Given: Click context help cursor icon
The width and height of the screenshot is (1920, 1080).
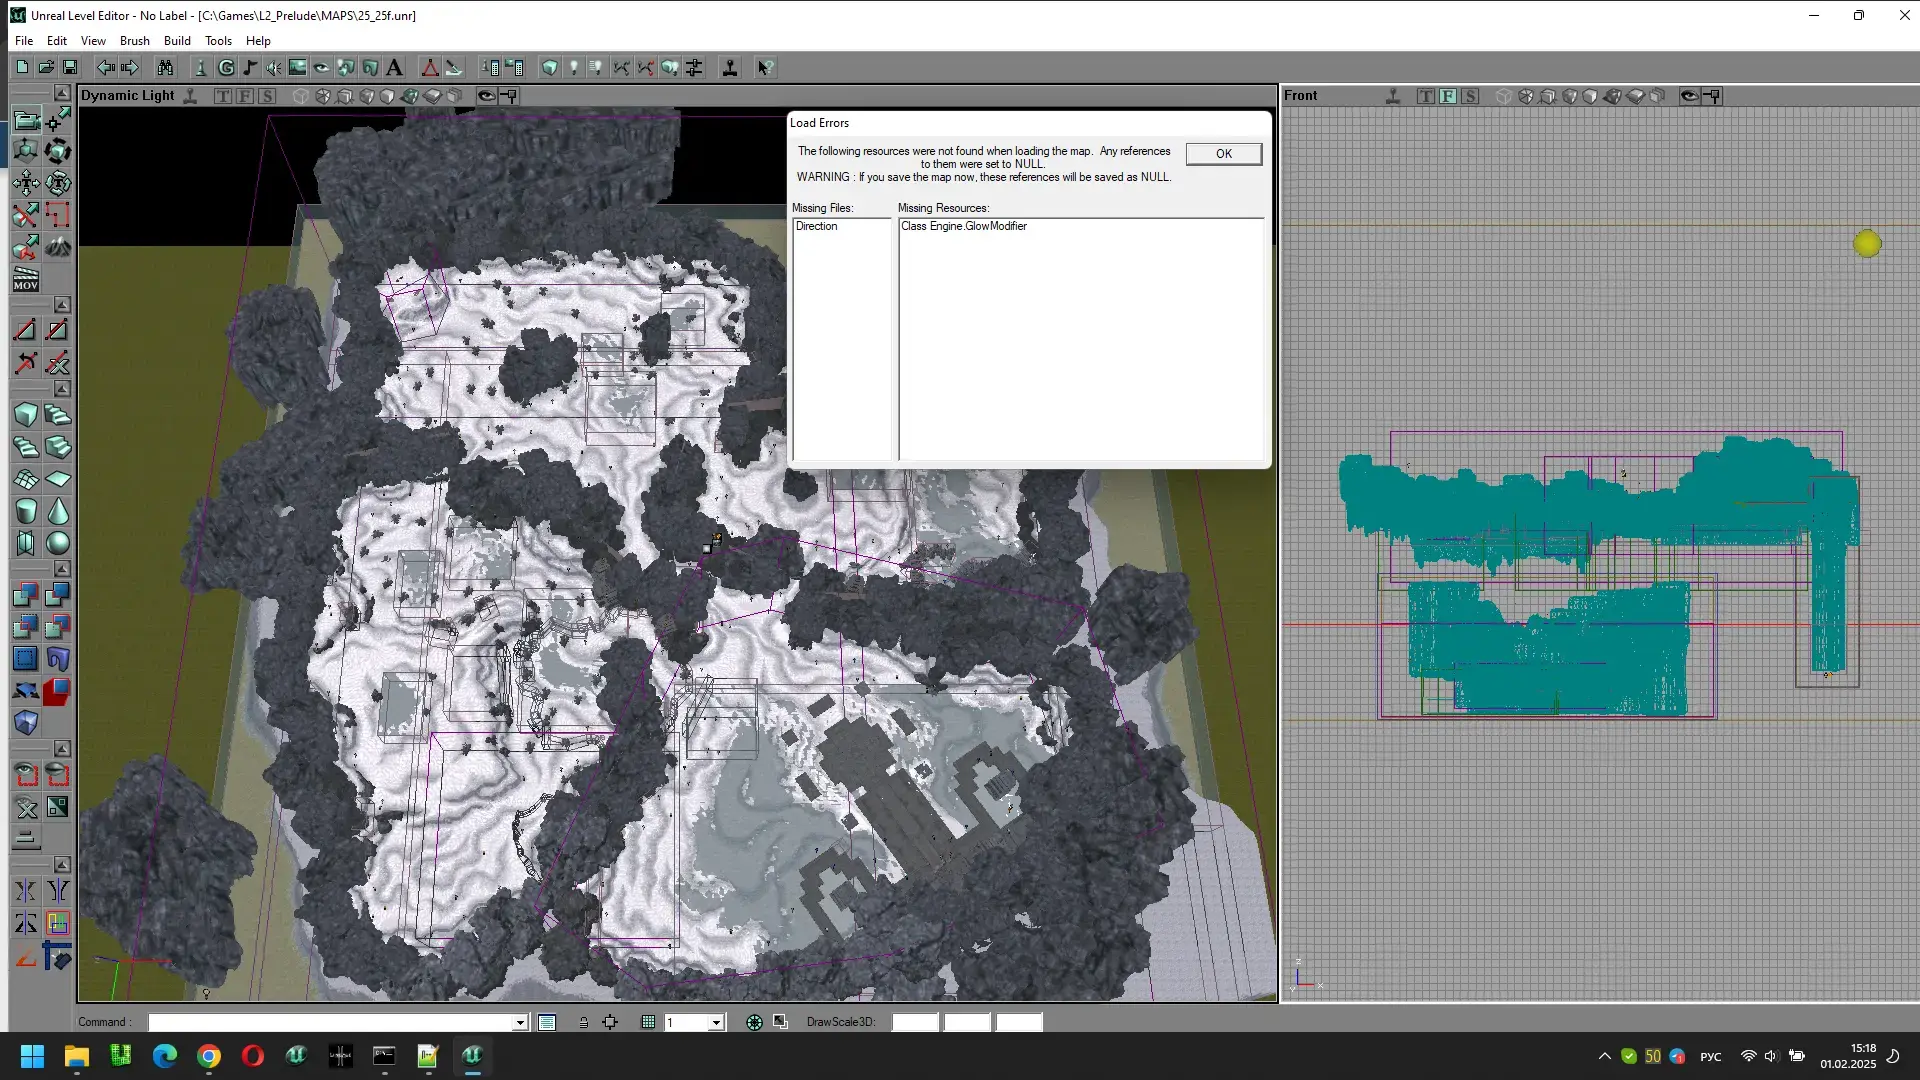Looking at the screenshot, I should tap(765, 68).
